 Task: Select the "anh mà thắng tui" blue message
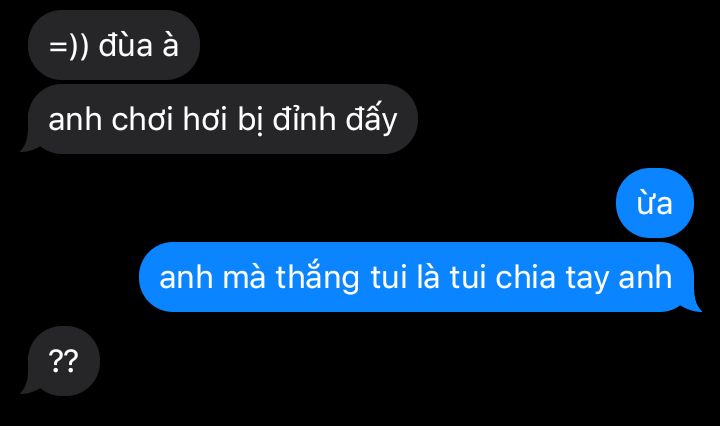click(x=420, y=277)
